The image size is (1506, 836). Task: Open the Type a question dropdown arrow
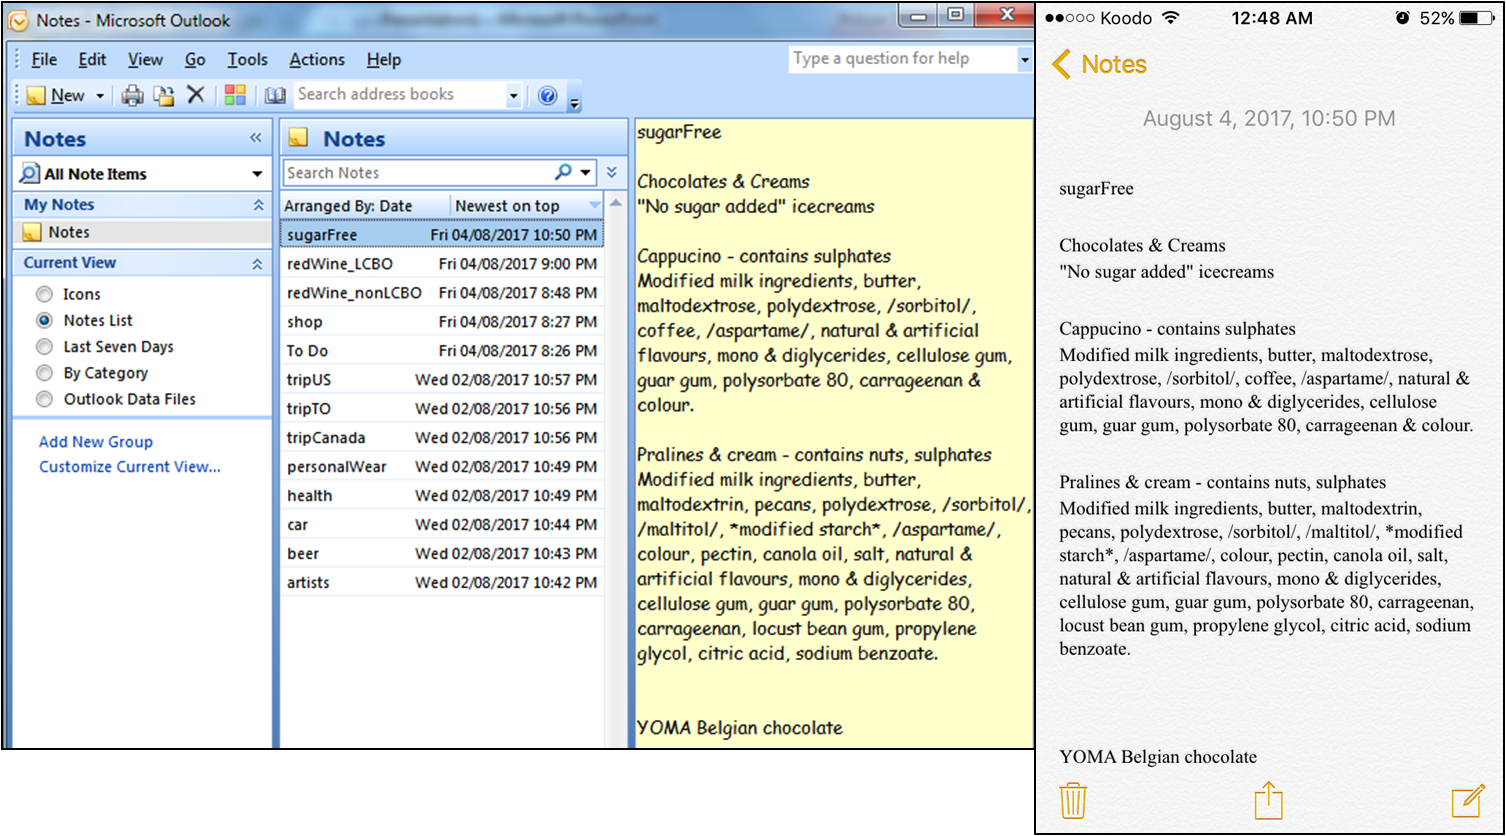click(x=1024, y=59)
